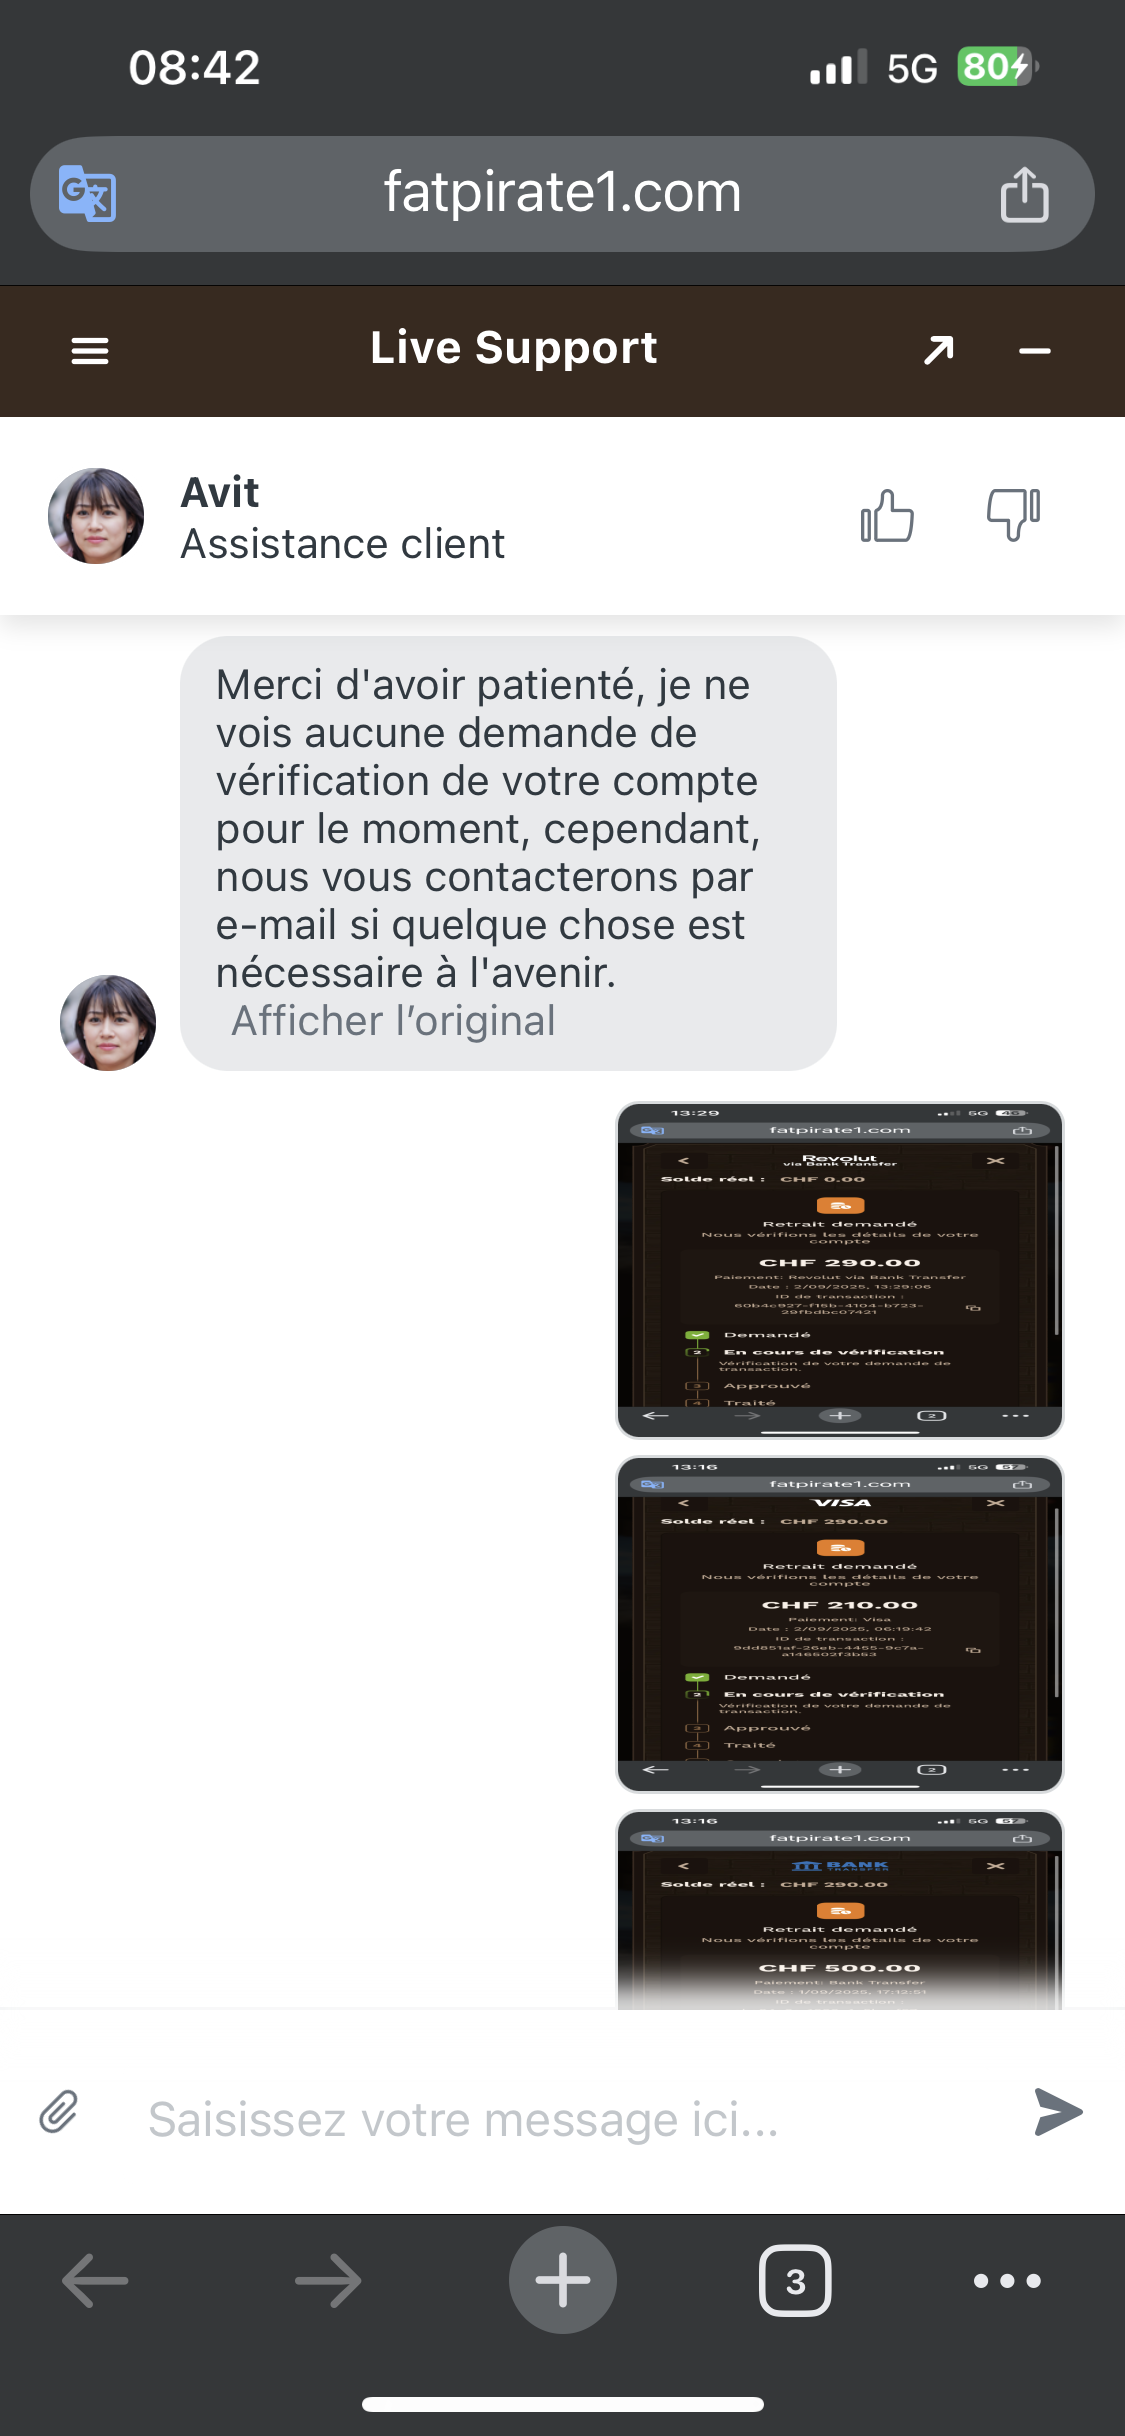The height and width of the screenshot is (2436, 1125).
Task: Tap the Google Translate icon in address bar
Action: pyautogui.click(x=88, y=193)
